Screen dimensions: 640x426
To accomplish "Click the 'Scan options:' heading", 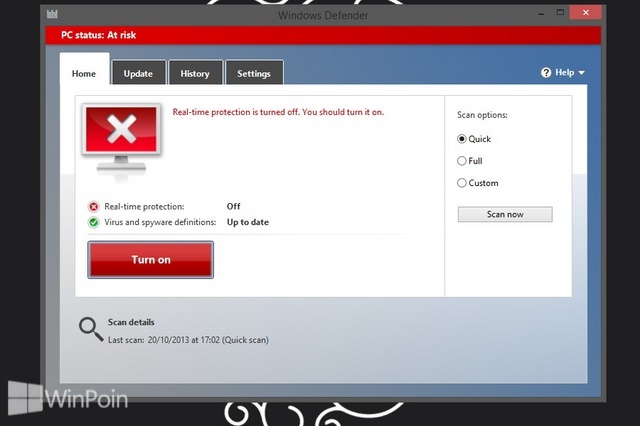I will [482, 115].
